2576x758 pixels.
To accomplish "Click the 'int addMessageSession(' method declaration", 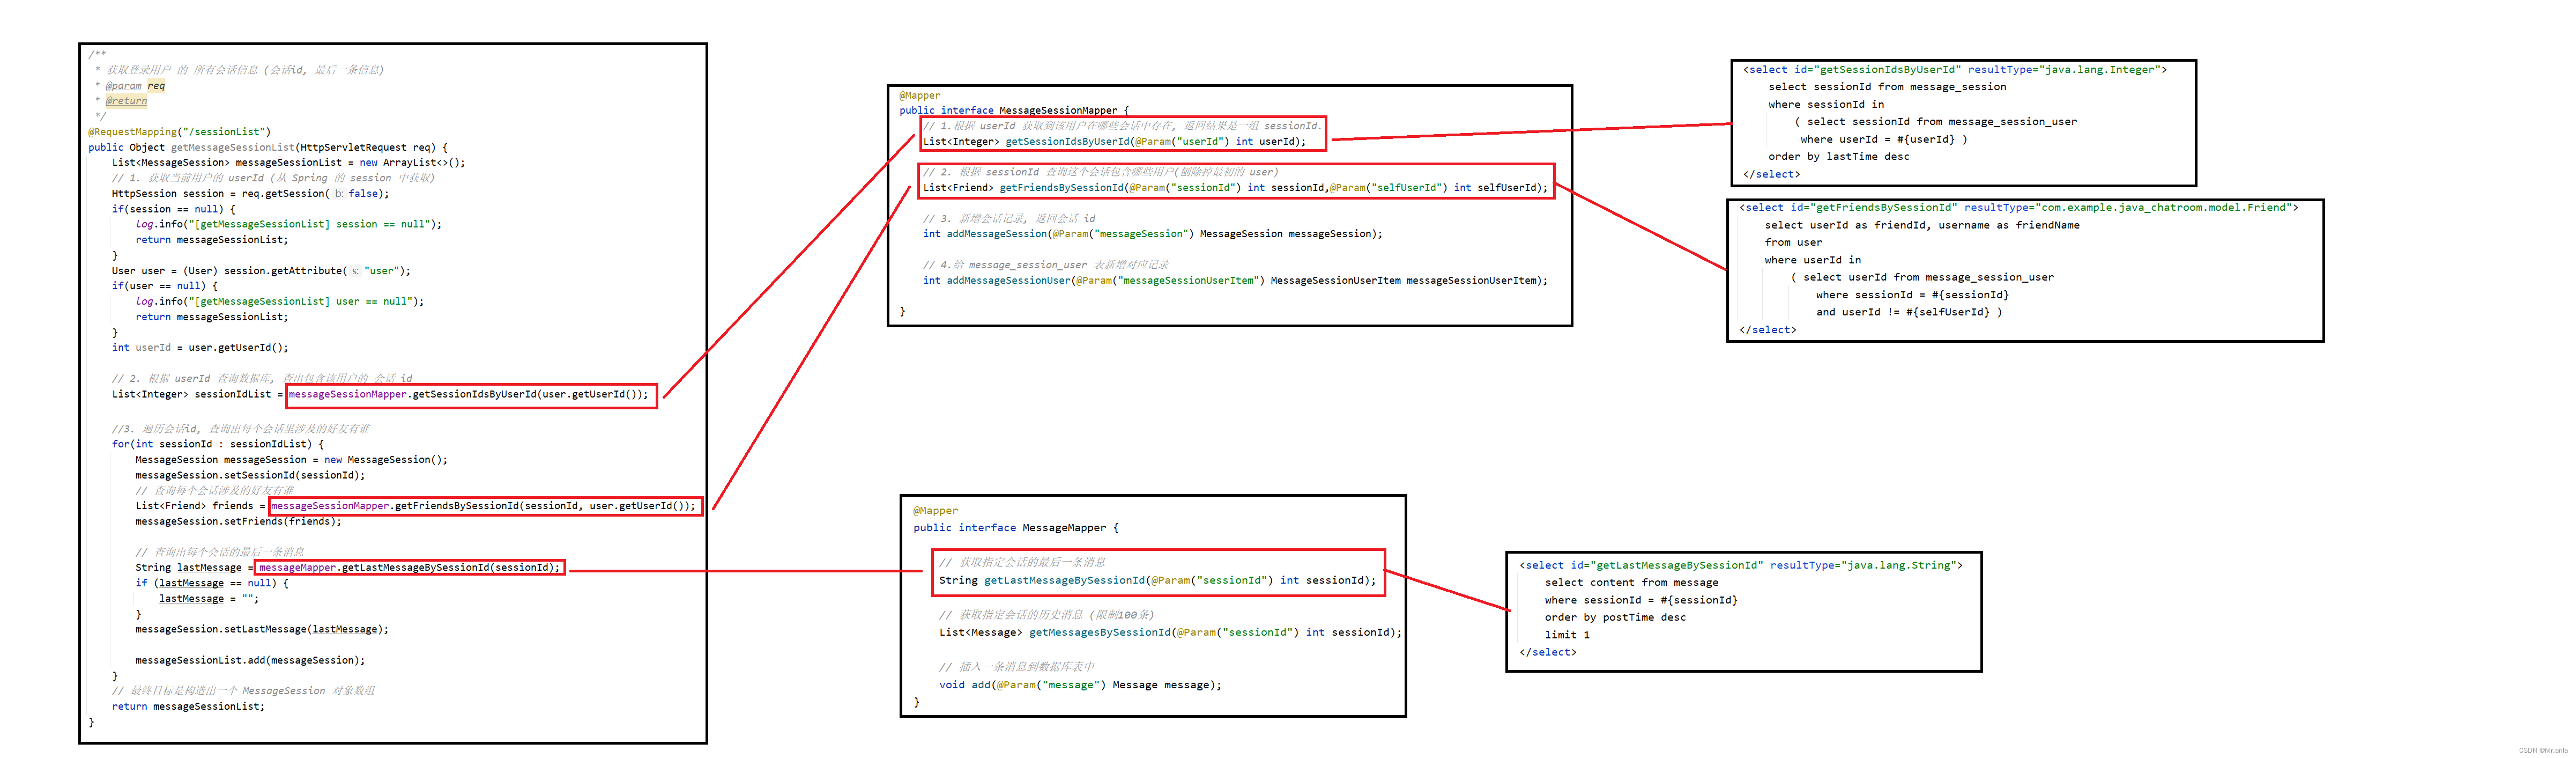I will pyautogui.click(x=1152, y=234).
